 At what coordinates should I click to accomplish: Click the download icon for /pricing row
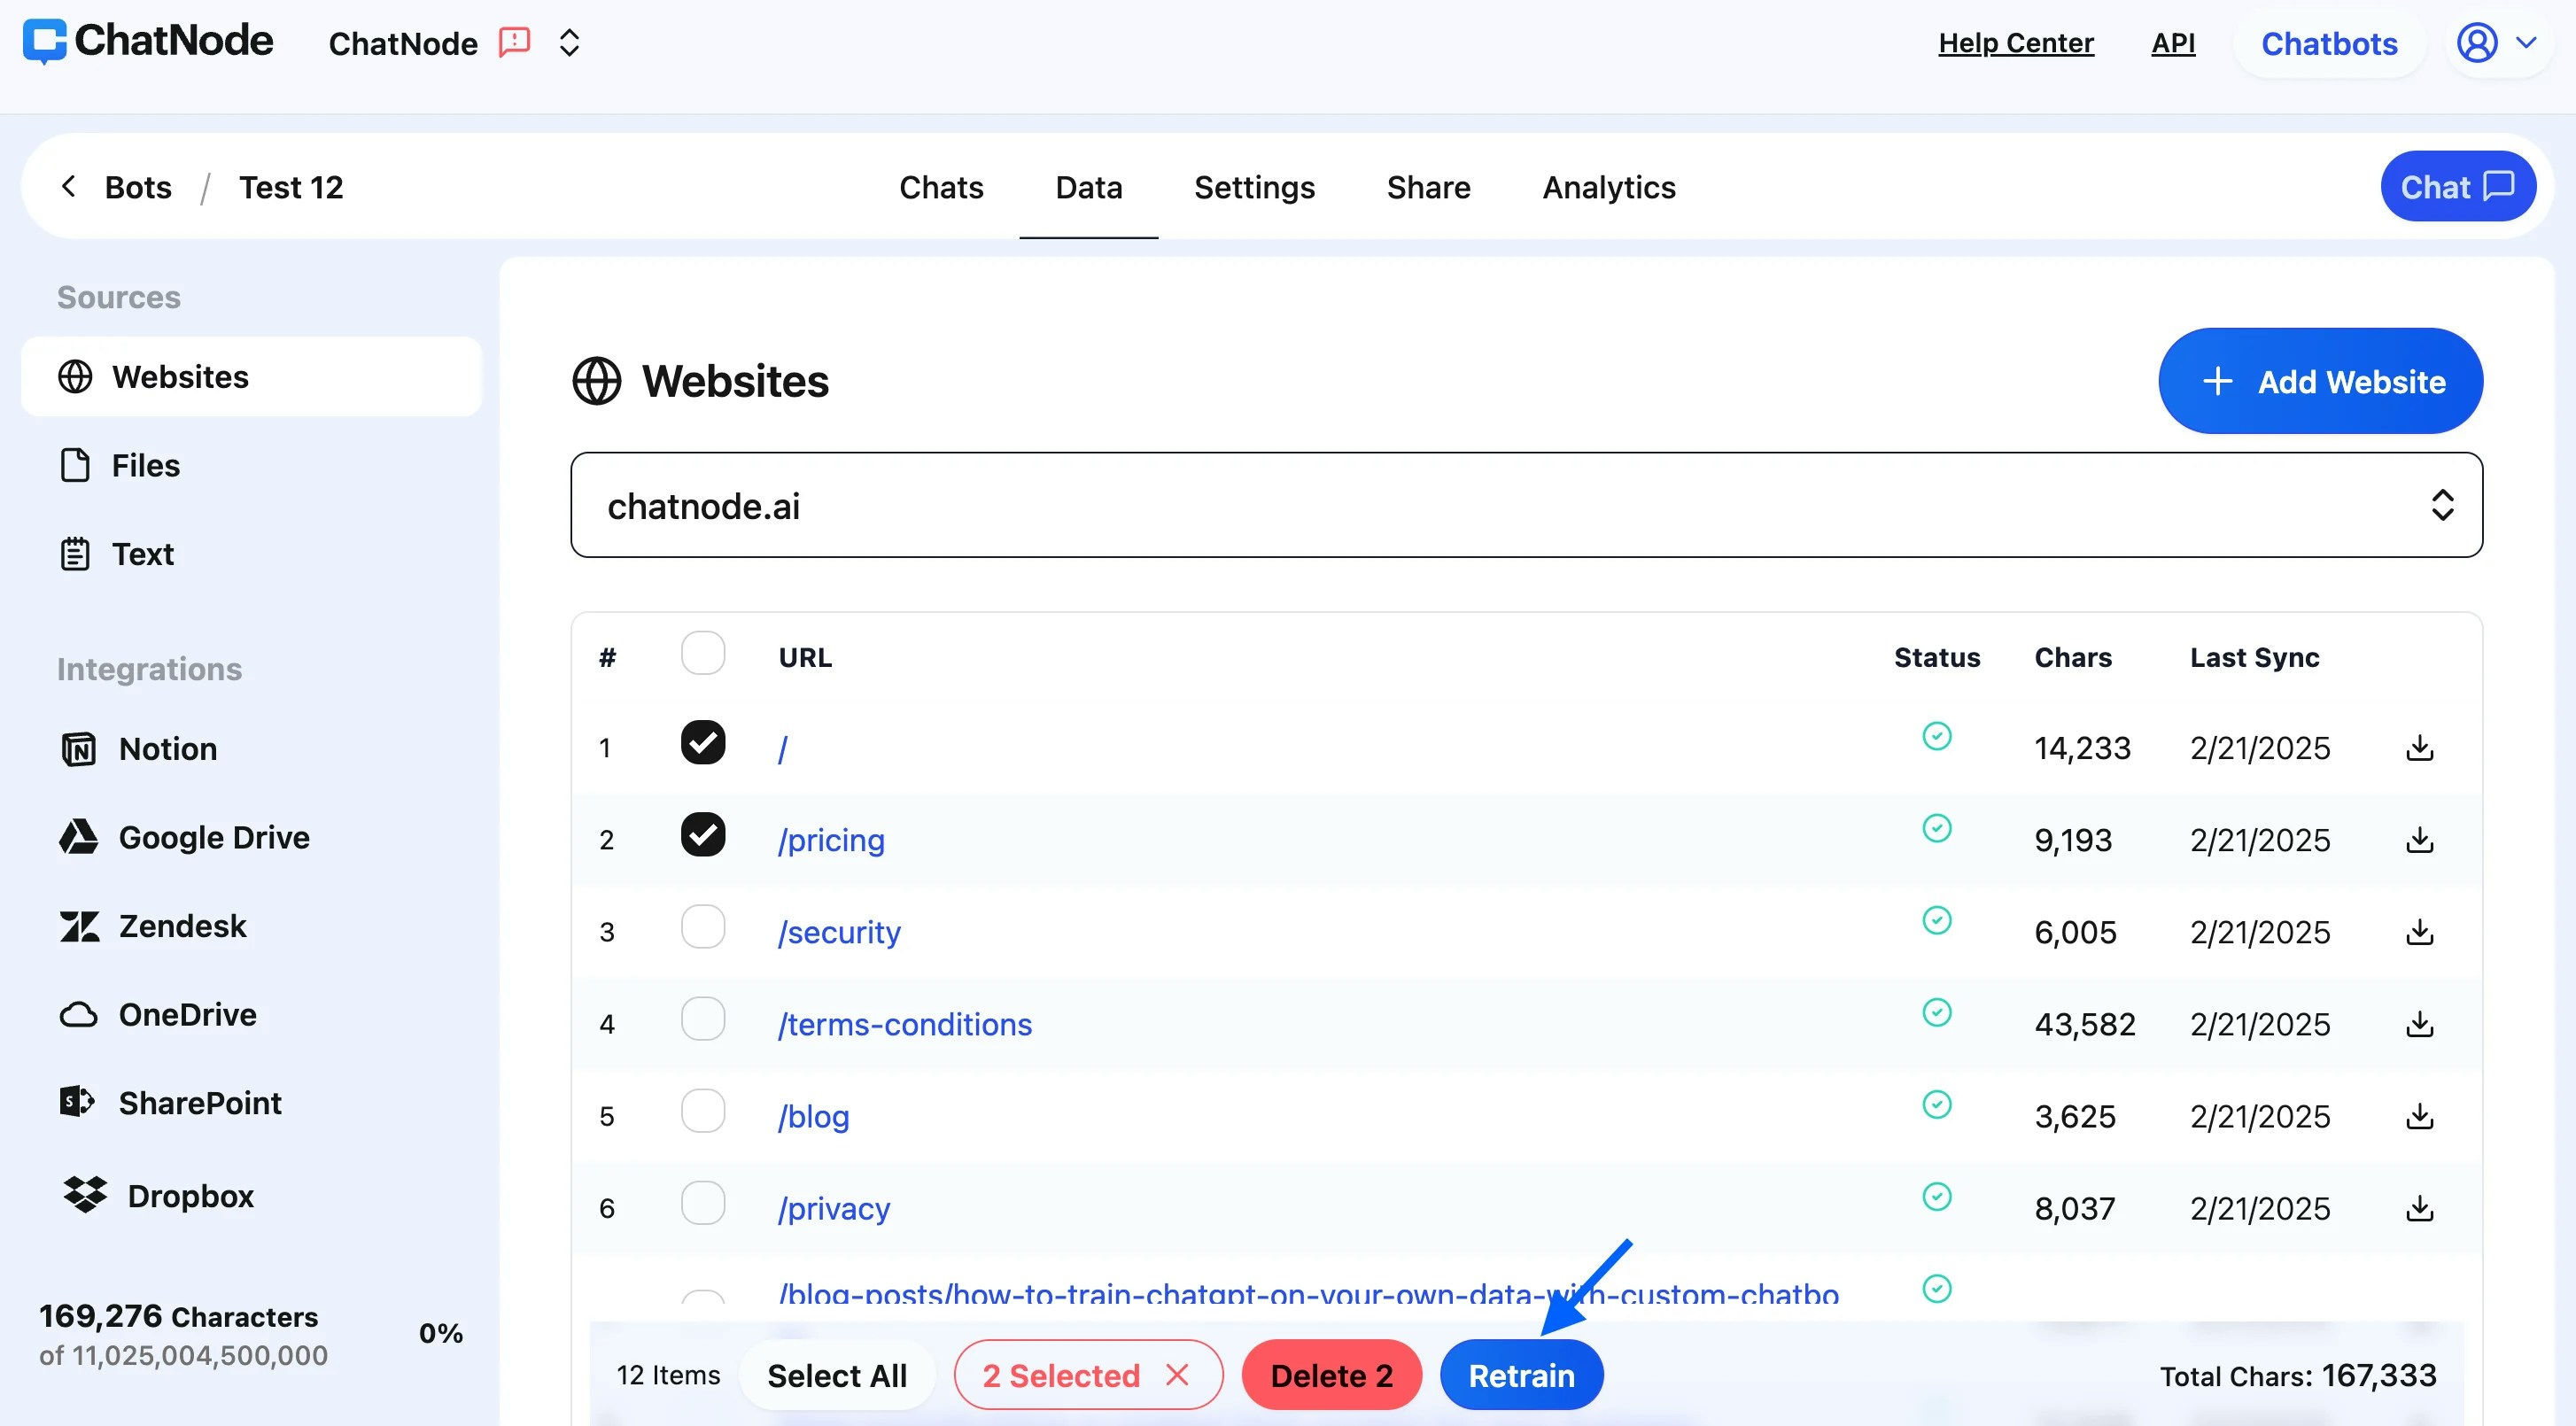click(2418, 839)
